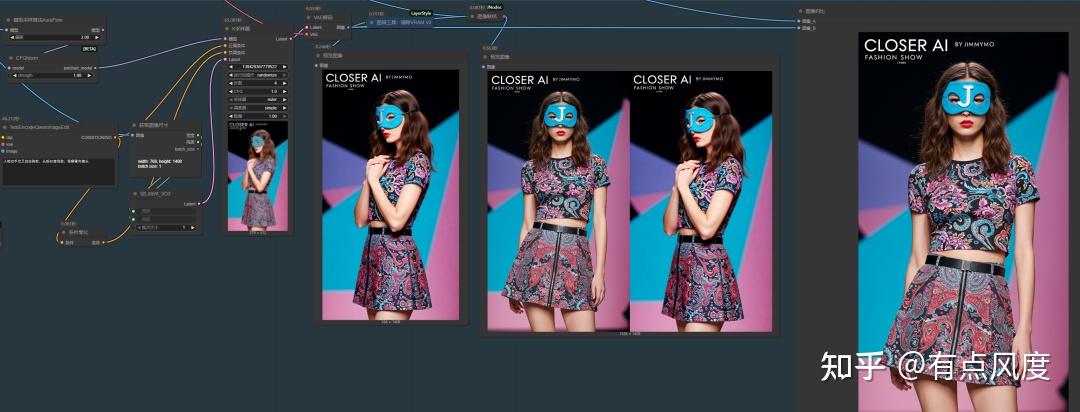Collapse the CFGNorm node via title dot
The image size is (1080, 412).
point(10,59)
